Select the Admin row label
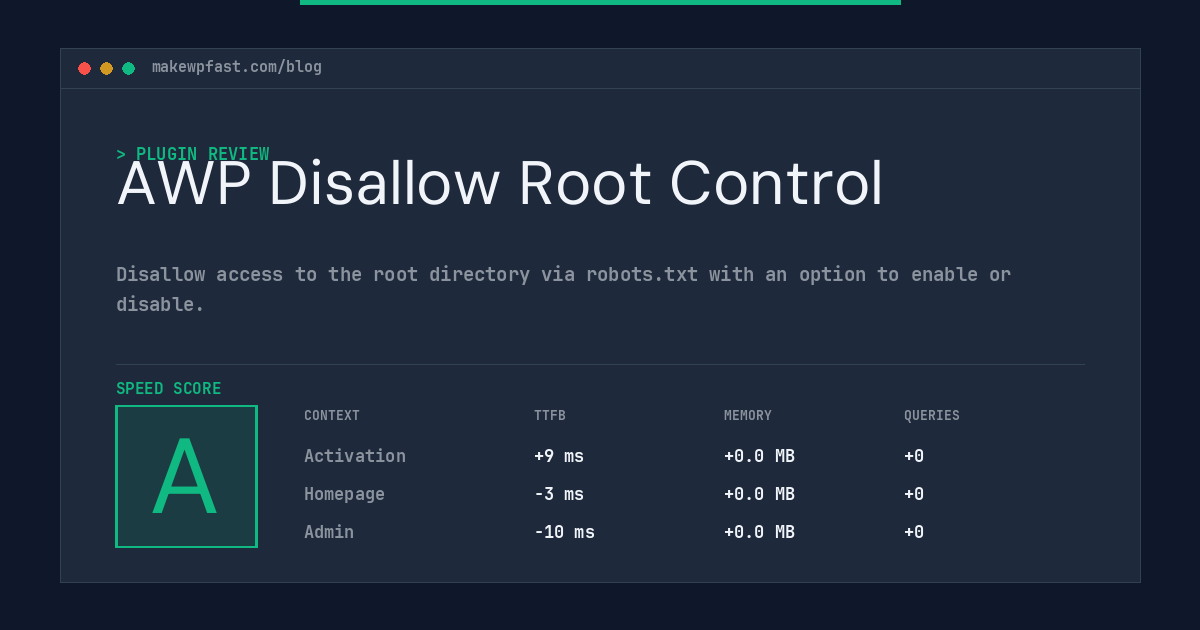Screen dimensions: 1200x630 (329, 532)
